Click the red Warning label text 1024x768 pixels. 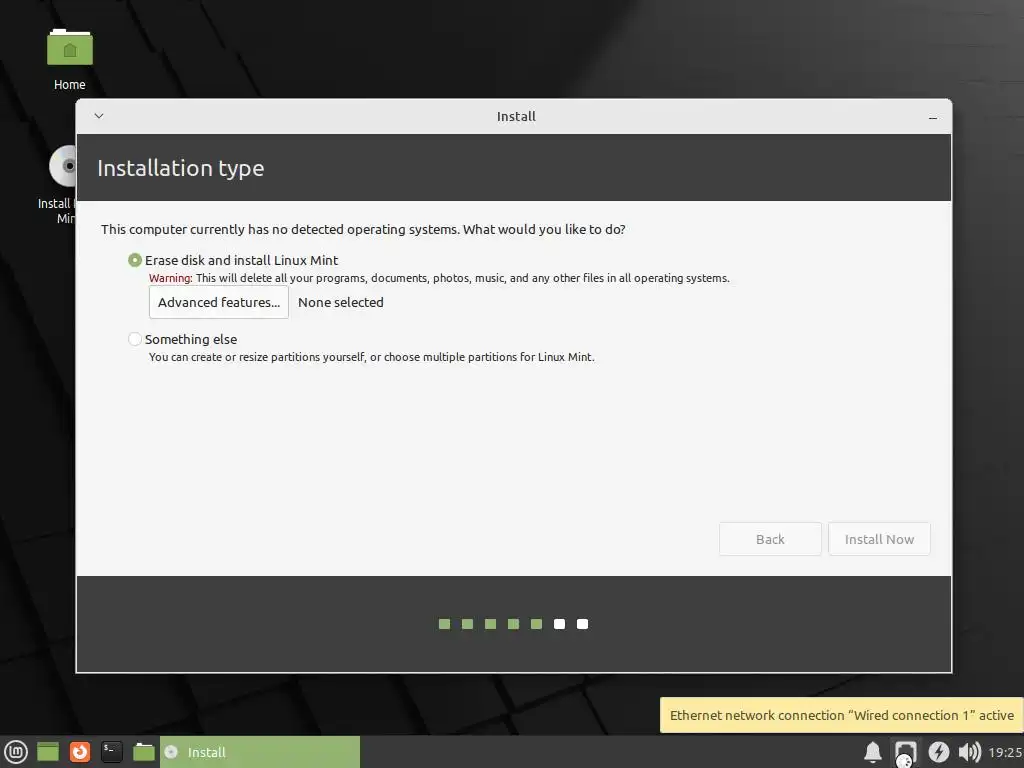170,278
